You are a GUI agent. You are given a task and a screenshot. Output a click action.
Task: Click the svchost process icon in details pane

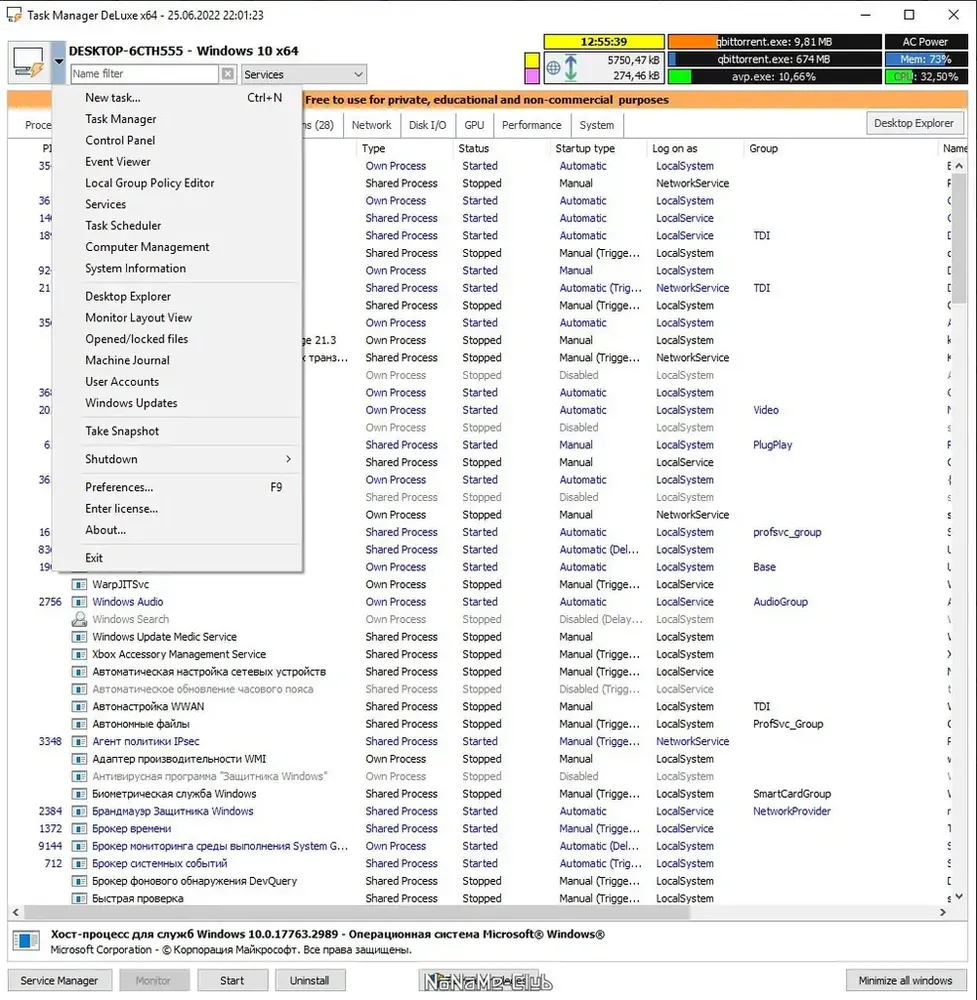(x=26, y=941)
